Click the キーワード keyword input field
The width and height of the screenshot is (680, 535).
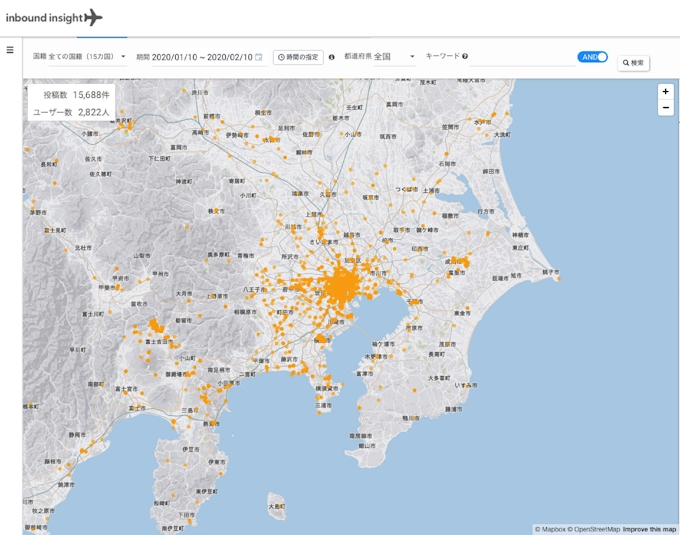(x=520, y=58)
